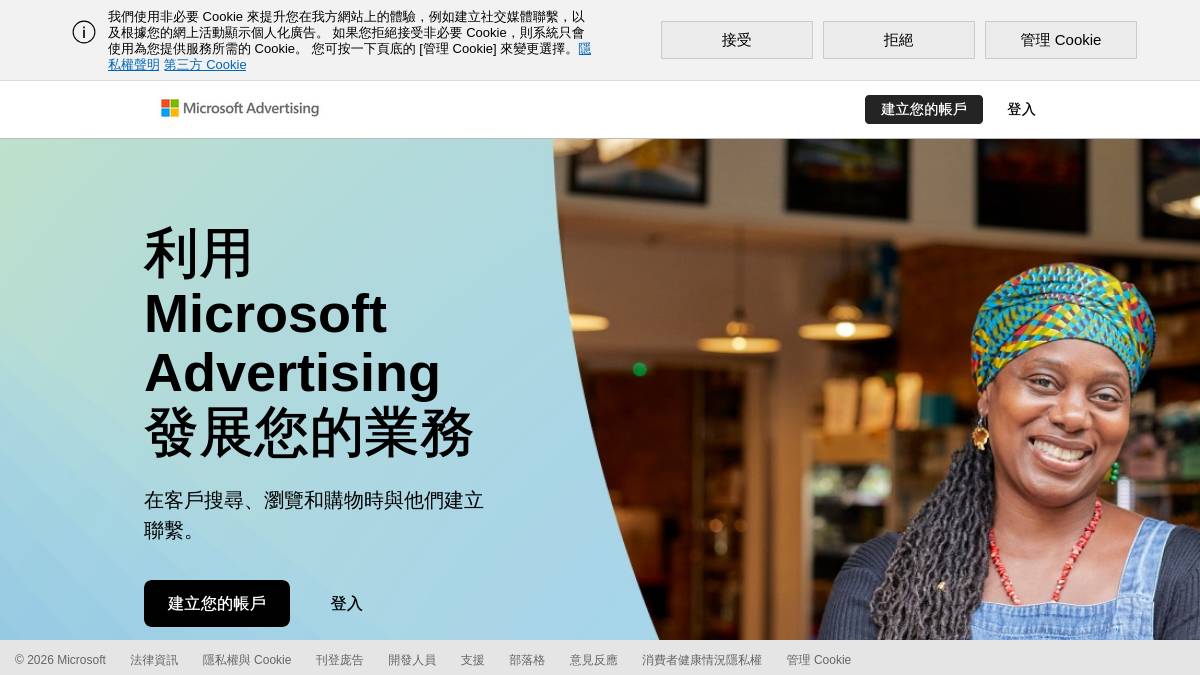Click the cookie notice info icon
This screenshot has height=675, width=1200.
pos(84,32)
